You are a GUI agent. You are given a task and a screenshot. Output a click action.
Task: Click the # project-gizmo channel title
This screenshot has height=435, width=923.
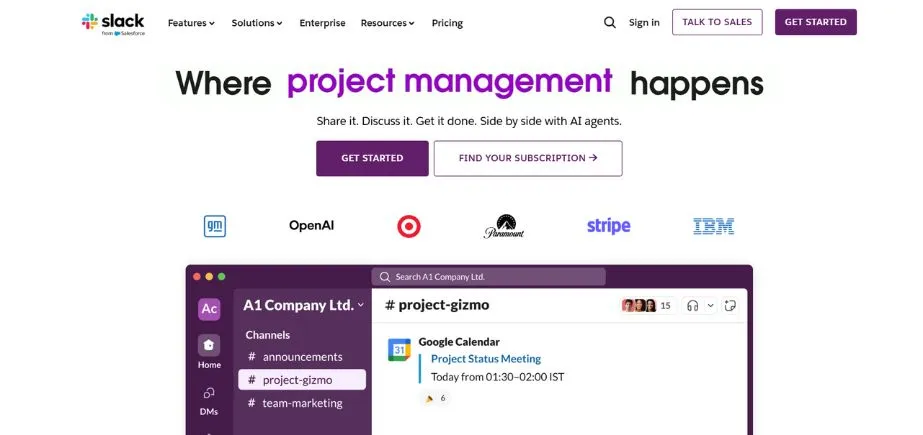[437, 305]
